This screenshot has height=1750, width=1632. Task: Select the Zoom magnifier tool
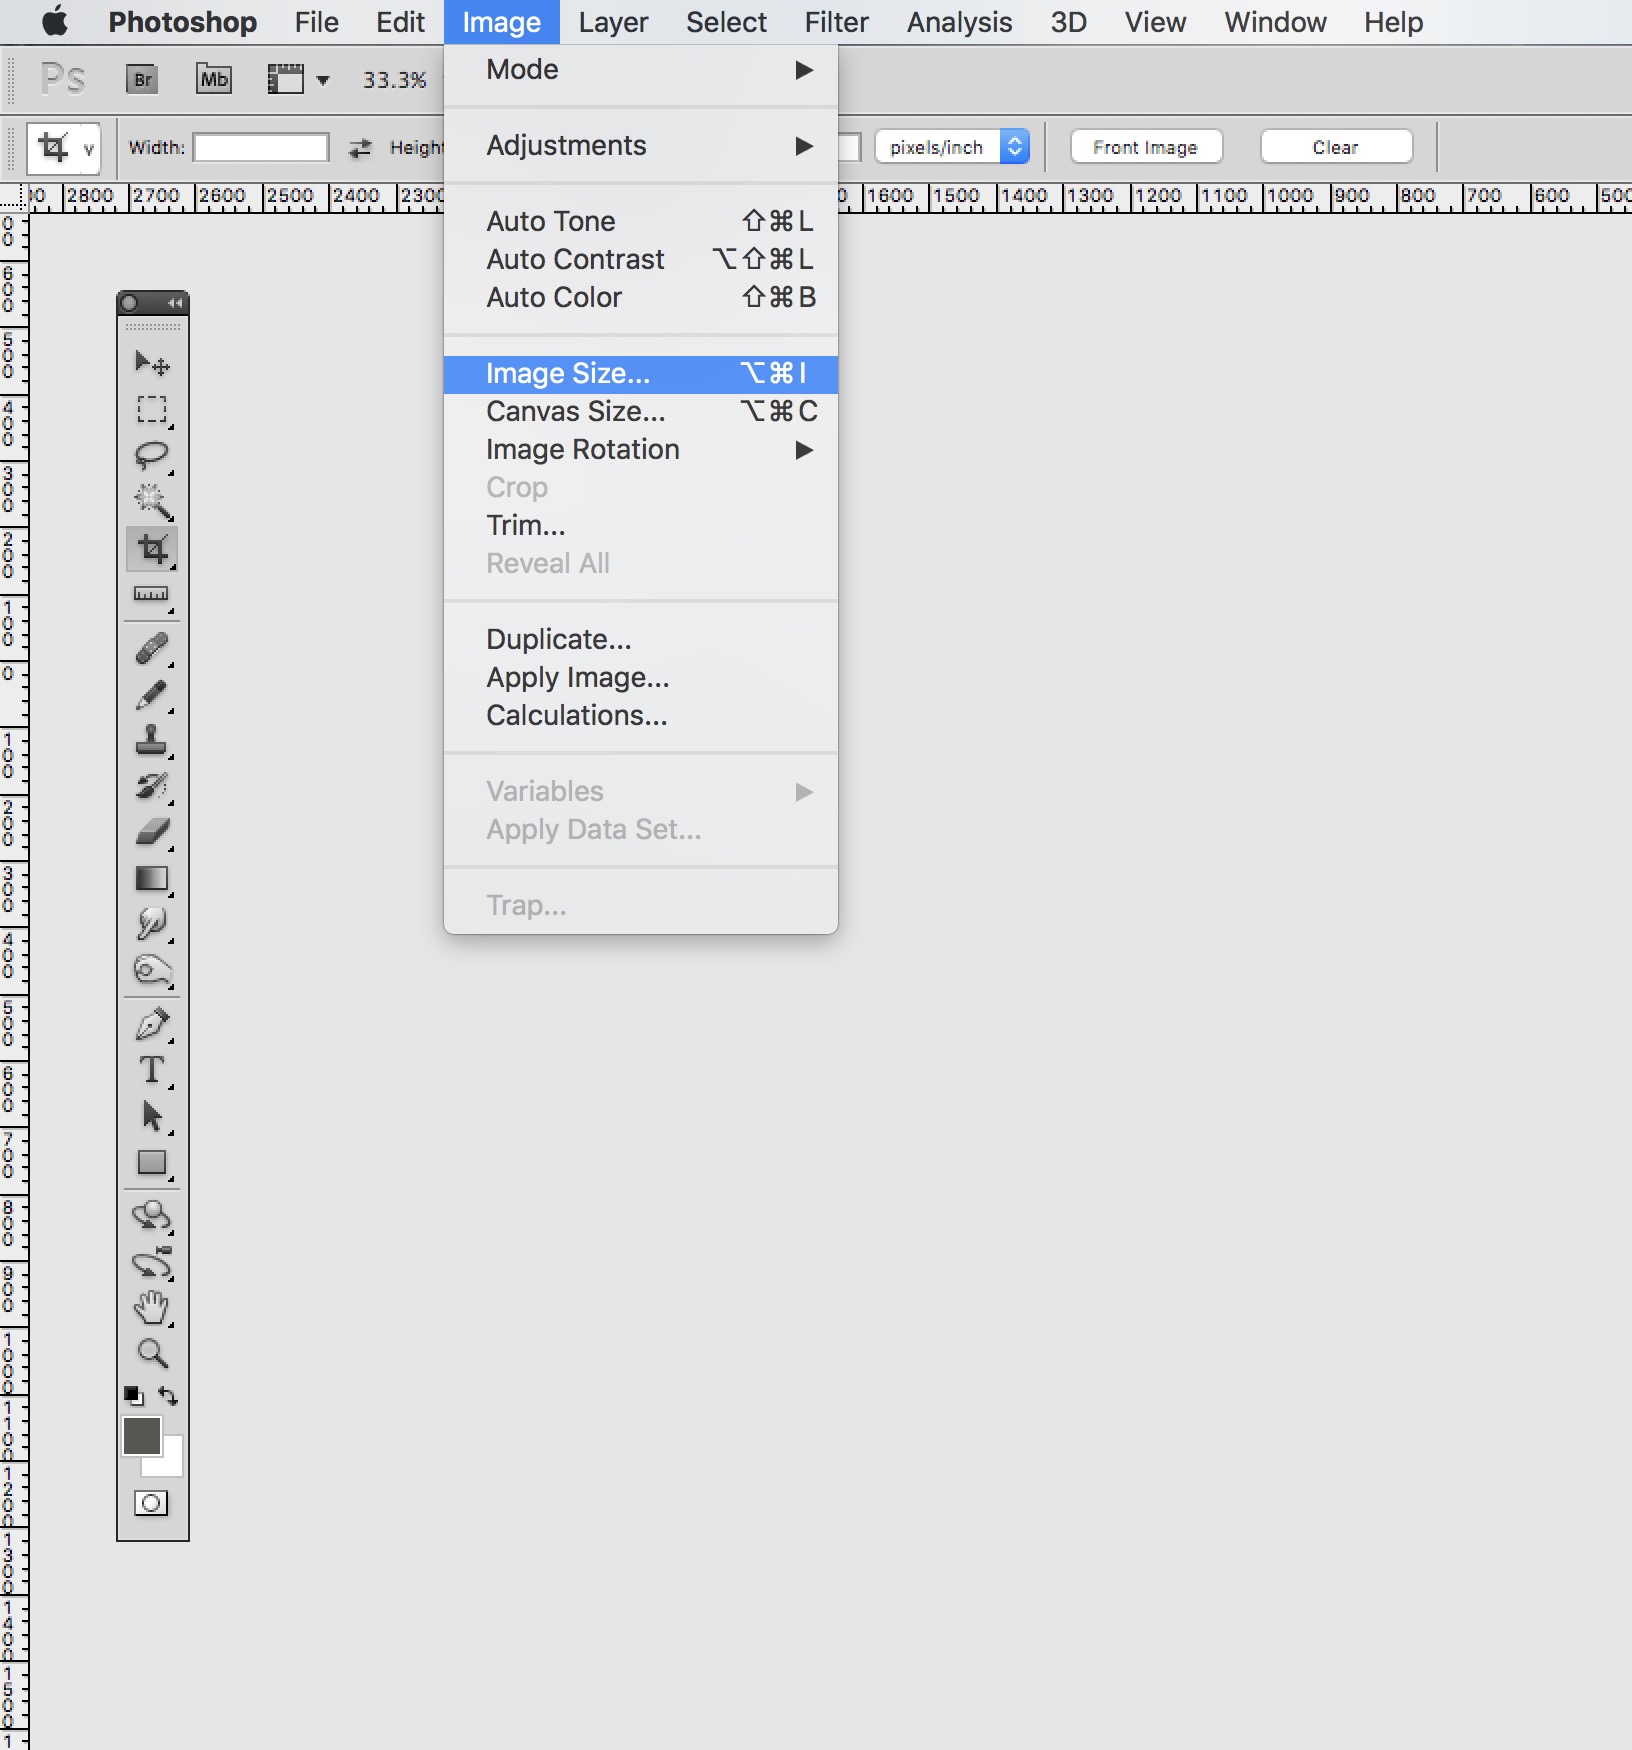pos(152,1353)
